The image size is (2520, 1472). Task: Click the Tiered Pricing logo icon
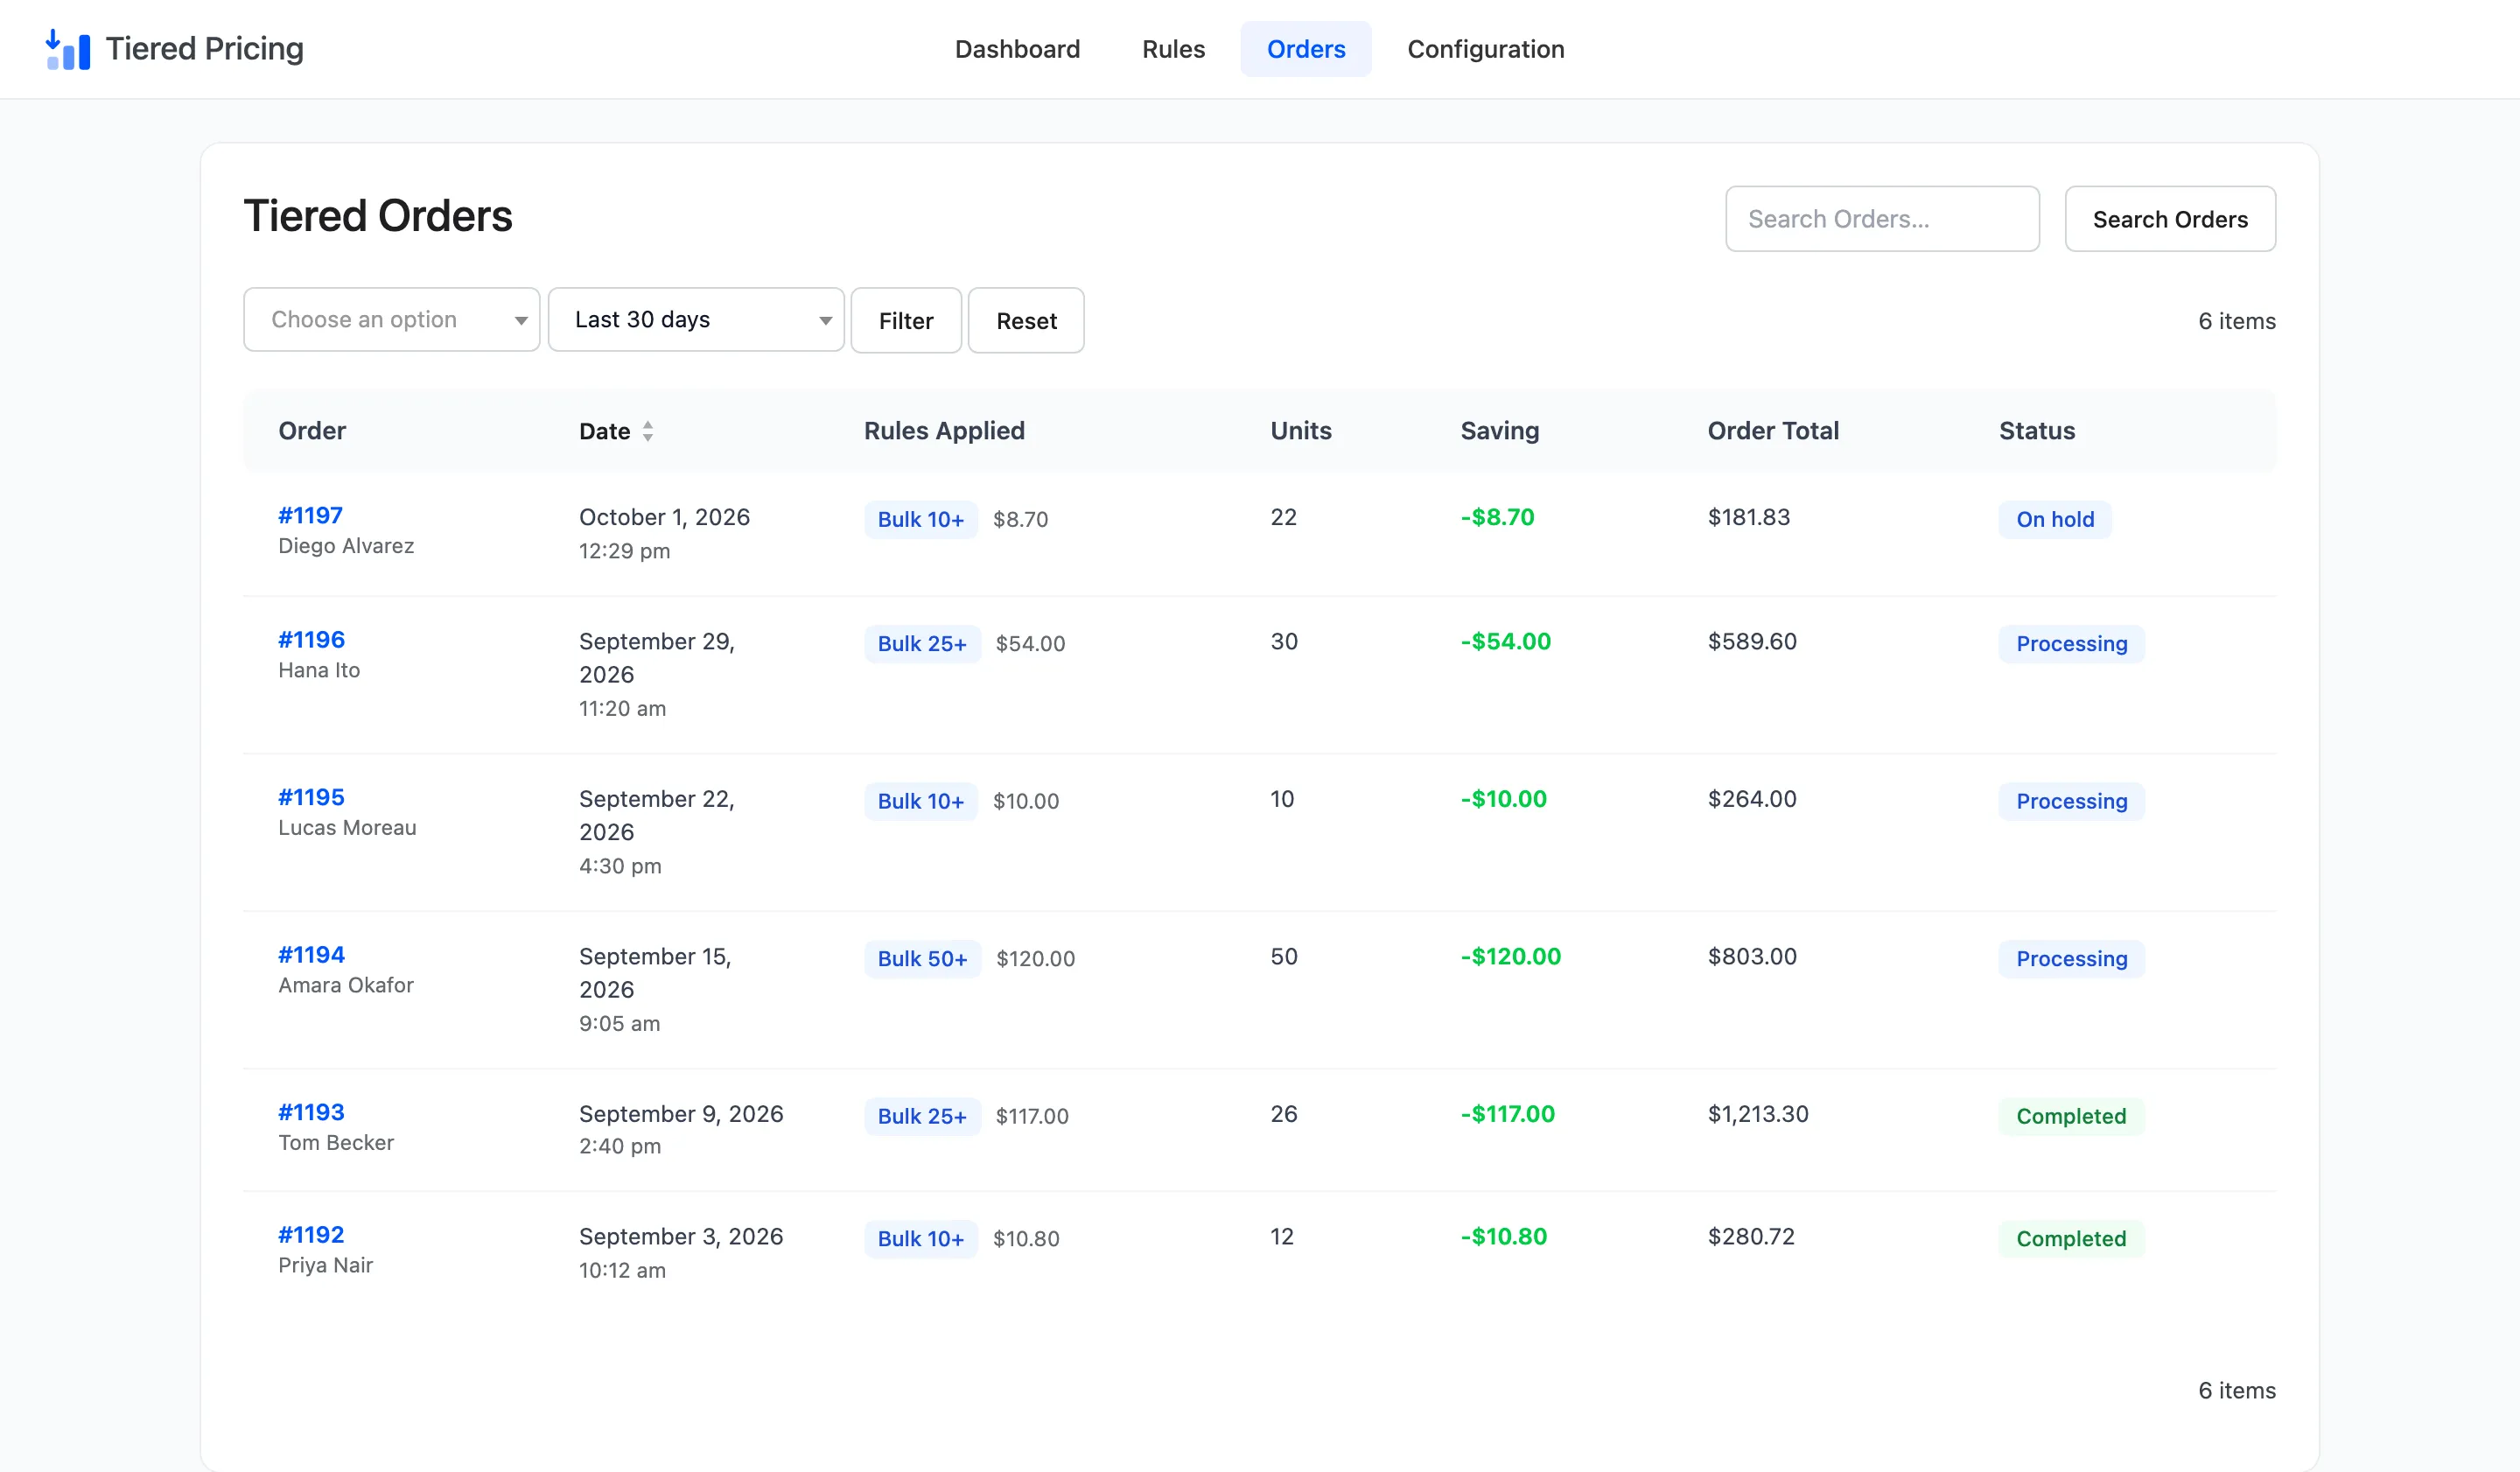click(68, 49)
